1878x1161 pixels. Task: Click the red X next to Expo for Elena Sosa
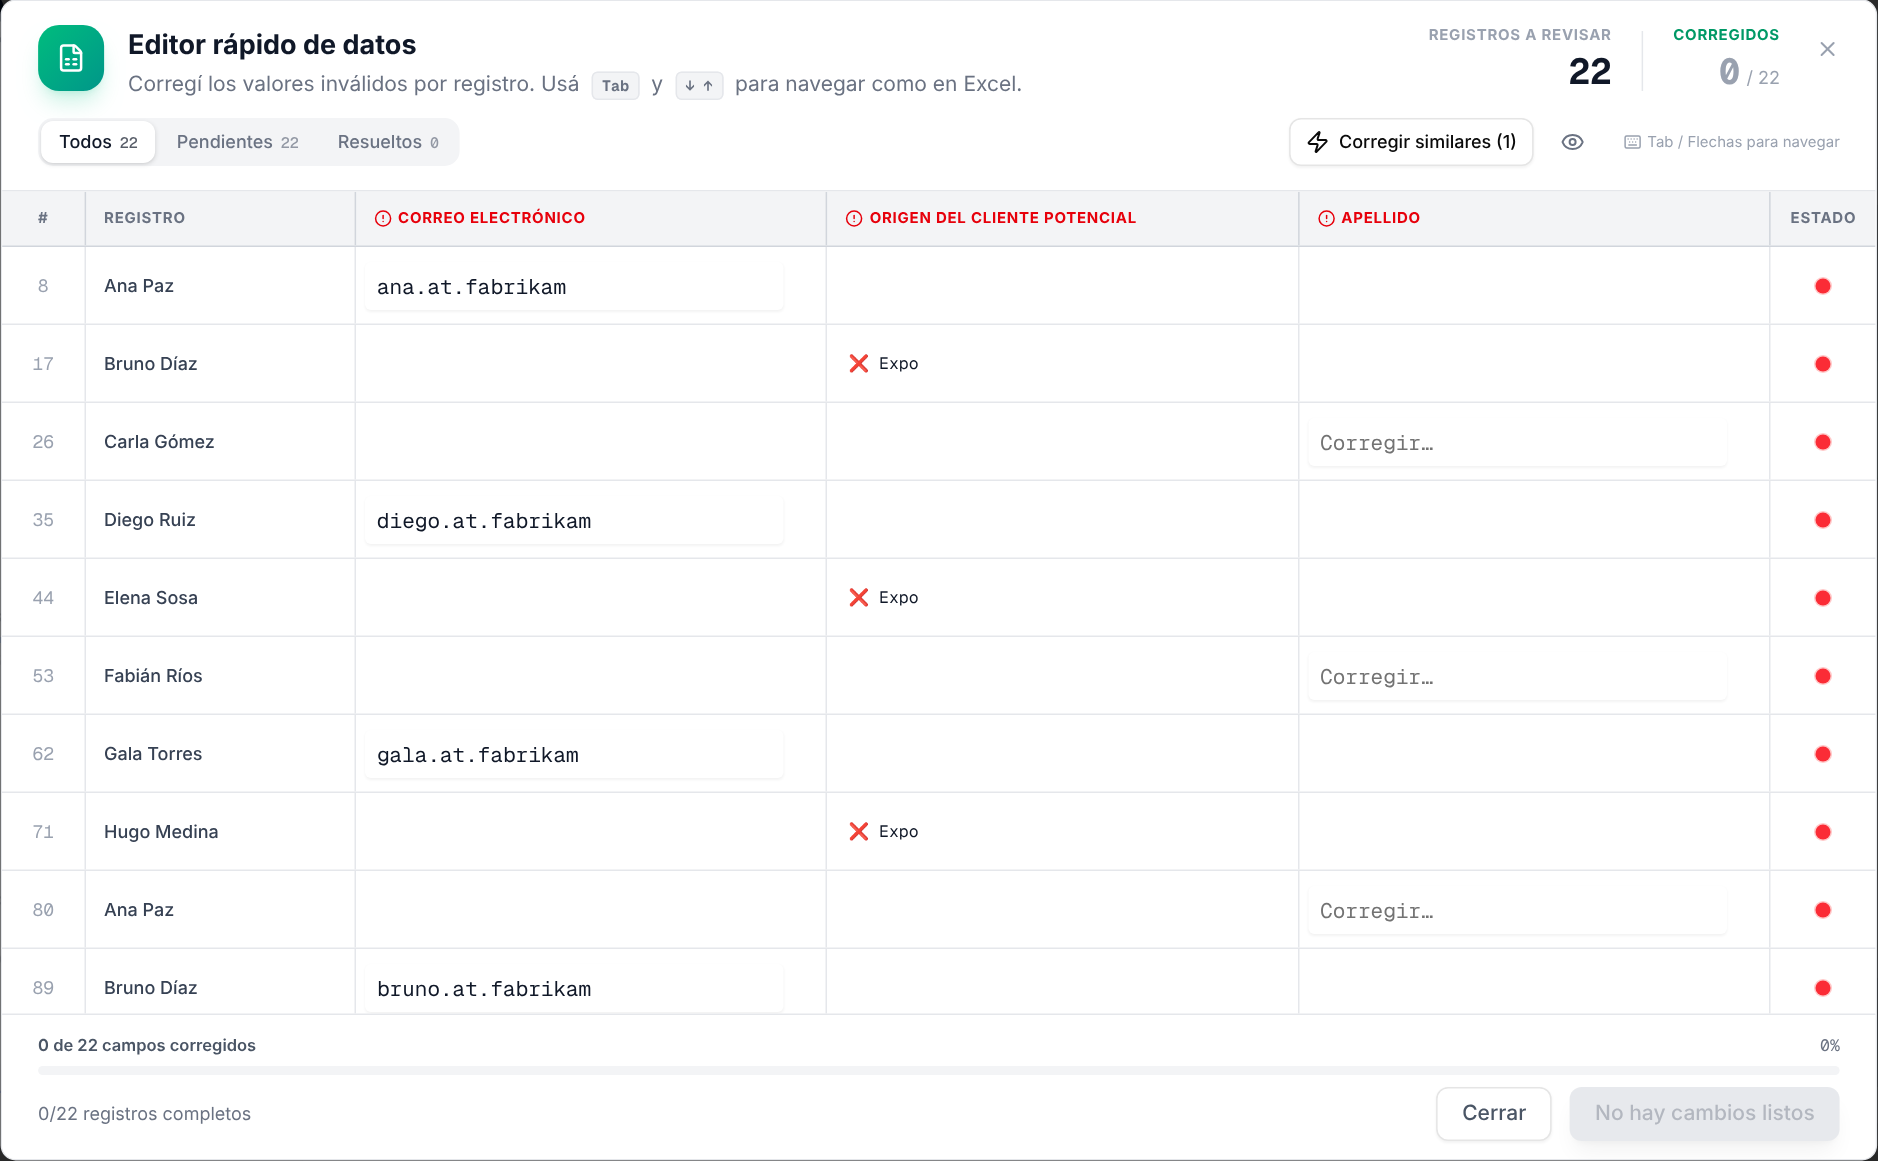[858, 598]
